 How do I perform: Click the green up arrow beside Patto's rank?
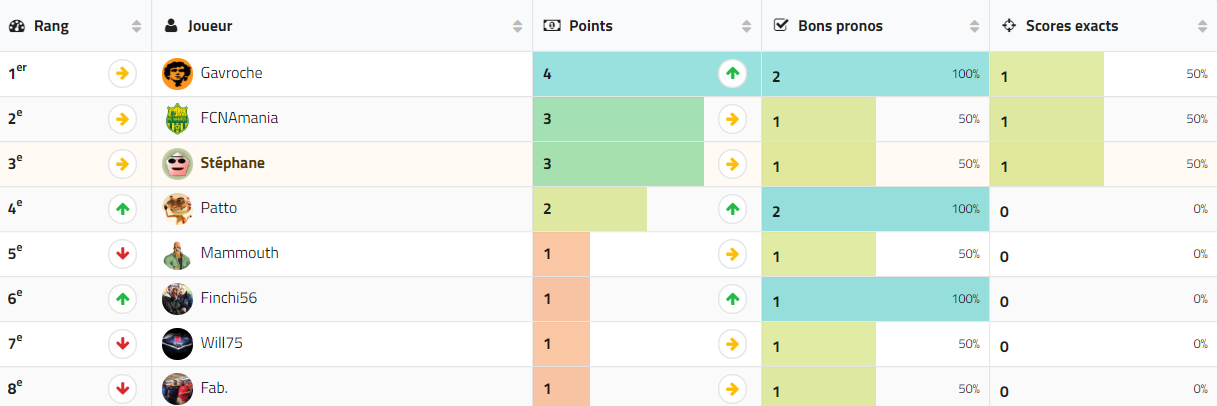122,209
